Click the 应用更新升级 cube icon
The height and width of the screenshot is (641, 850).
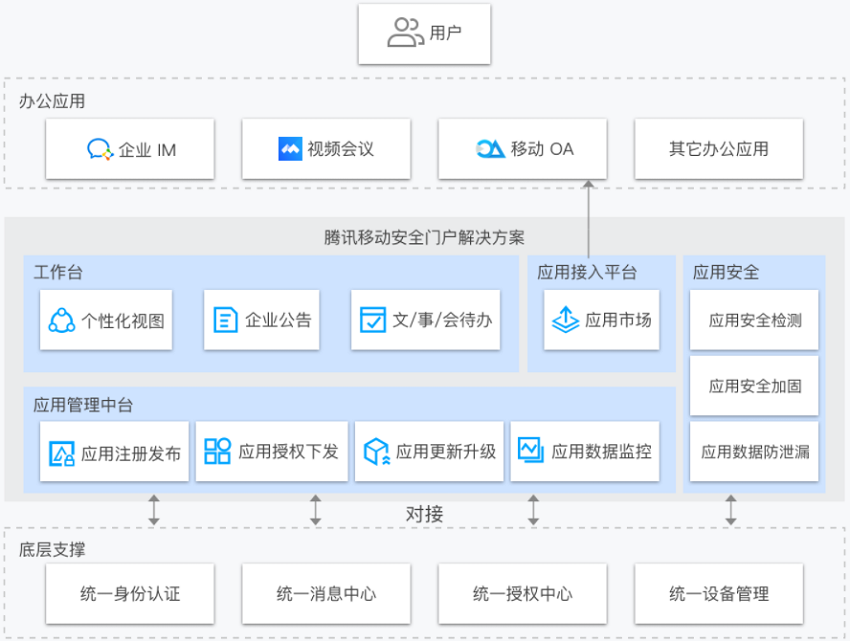point(377,452)
